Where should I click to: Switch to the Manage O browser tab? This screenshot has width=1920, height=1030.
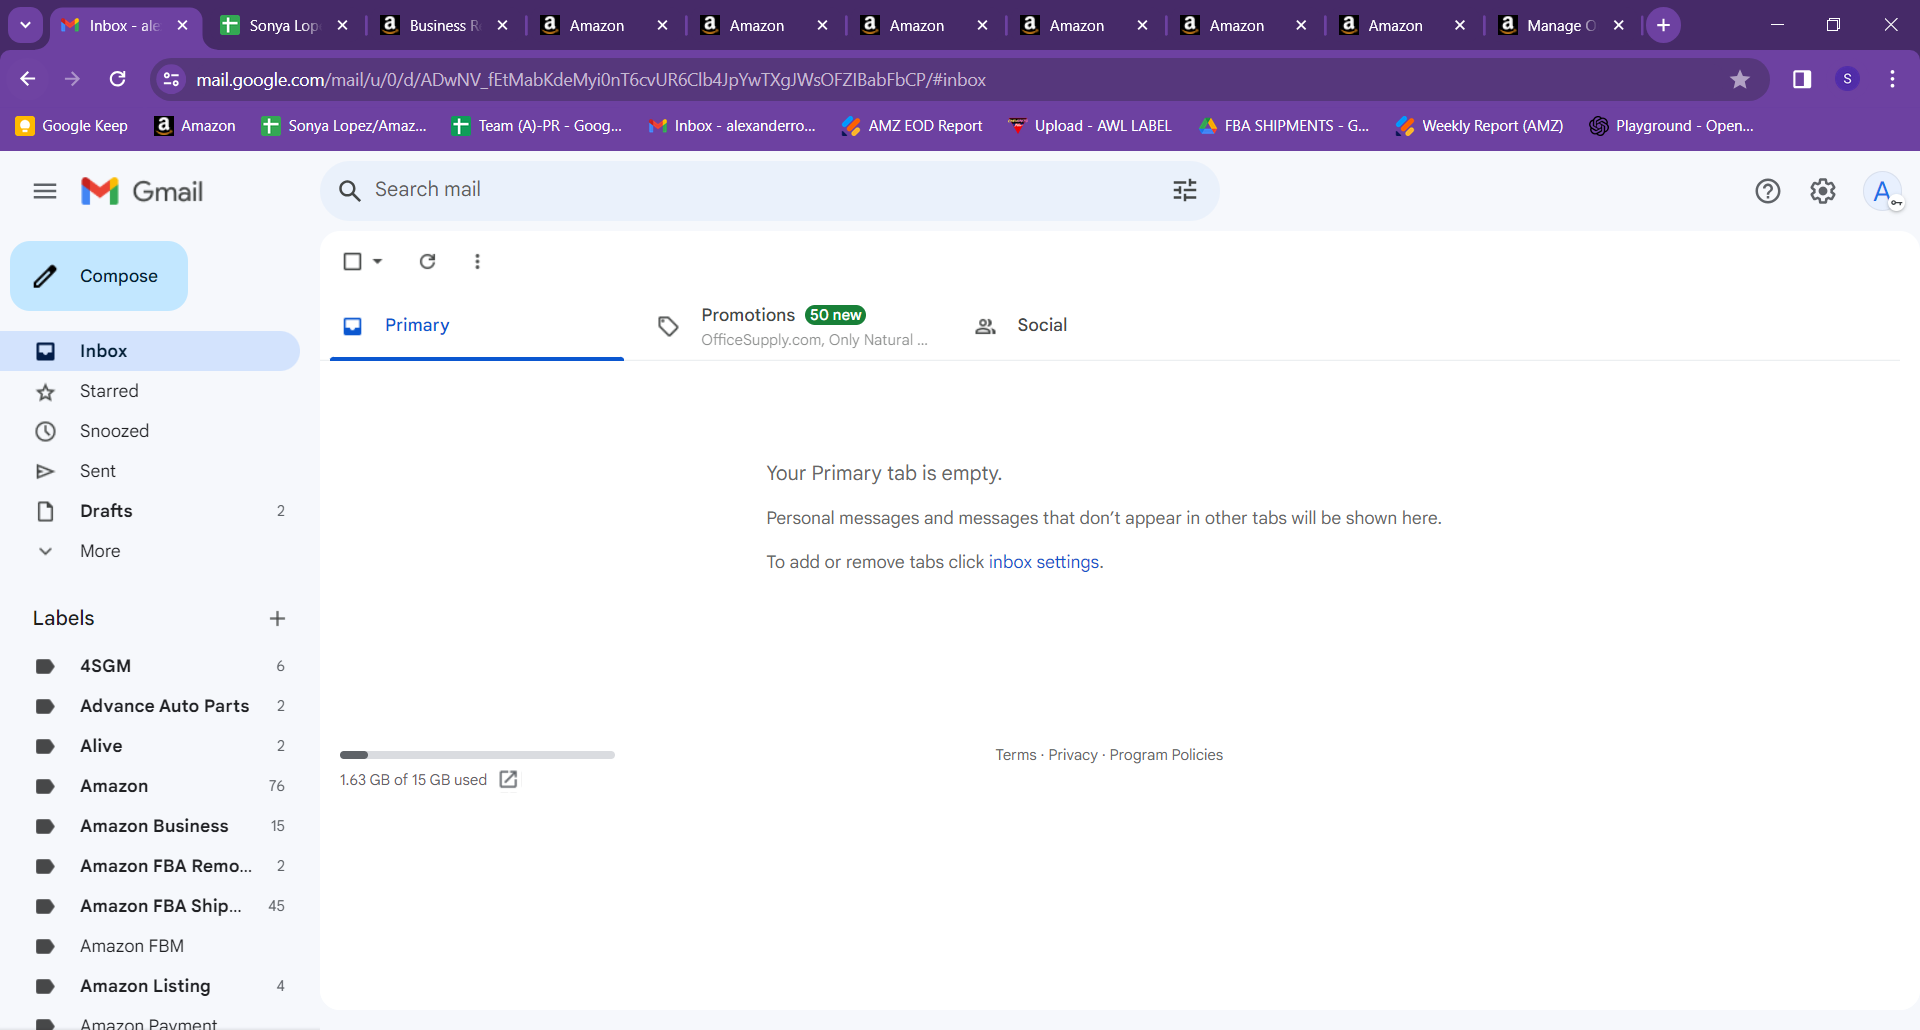[x=1561, y=26]
